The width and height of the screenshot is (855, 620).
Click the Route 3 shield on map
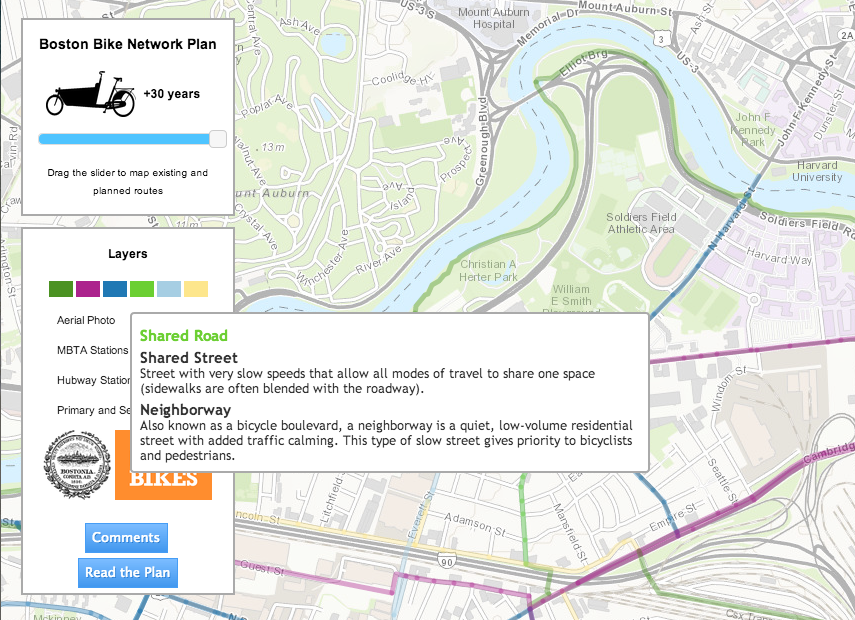[x=661, y=39]
